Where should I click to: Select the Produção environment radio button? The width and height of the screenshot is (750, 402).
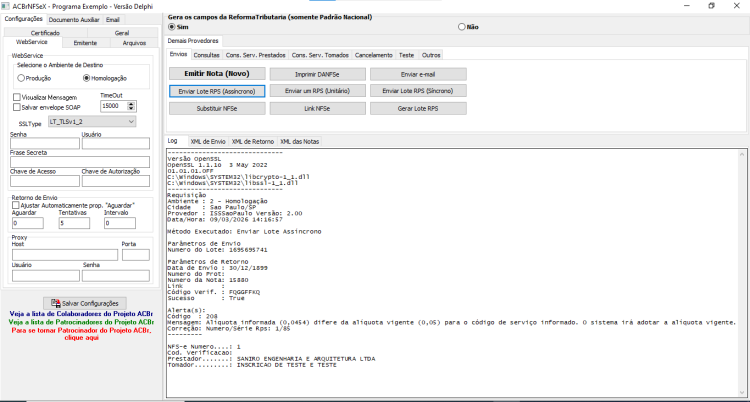(x=21, y=78)
